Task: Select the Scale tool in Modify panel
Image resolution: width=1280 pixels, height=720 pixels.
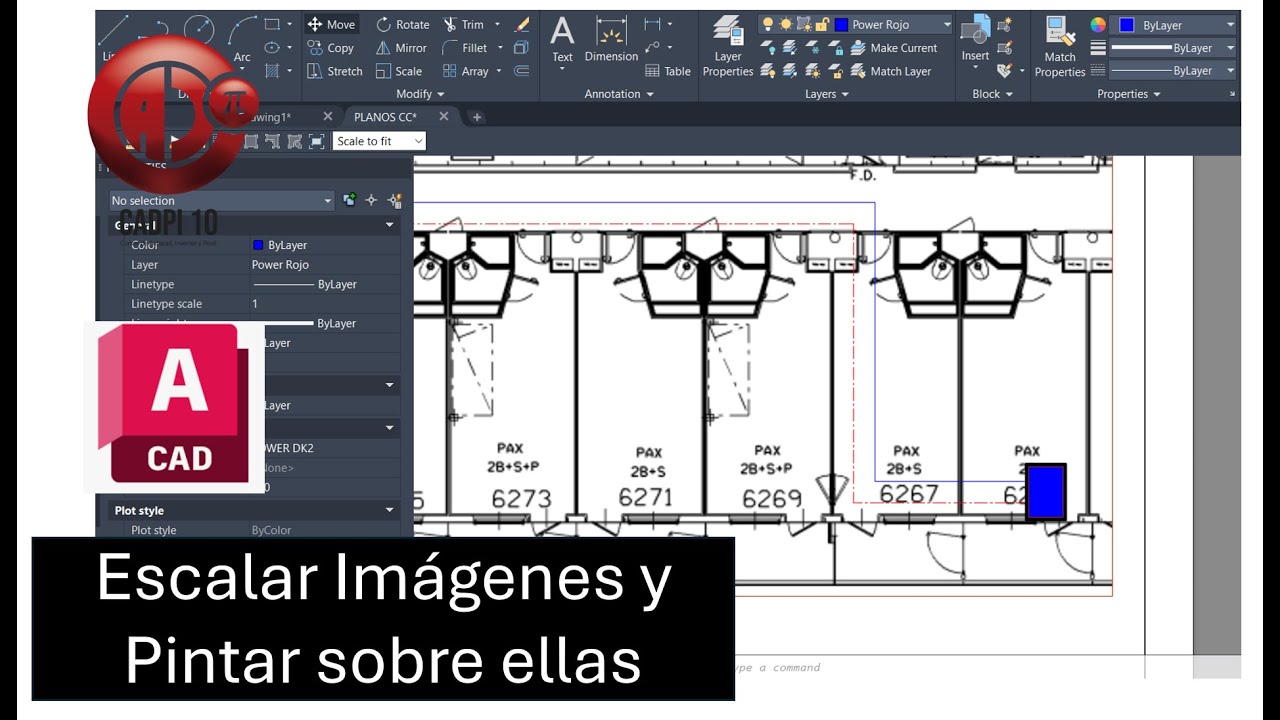Action: [398, 71]
